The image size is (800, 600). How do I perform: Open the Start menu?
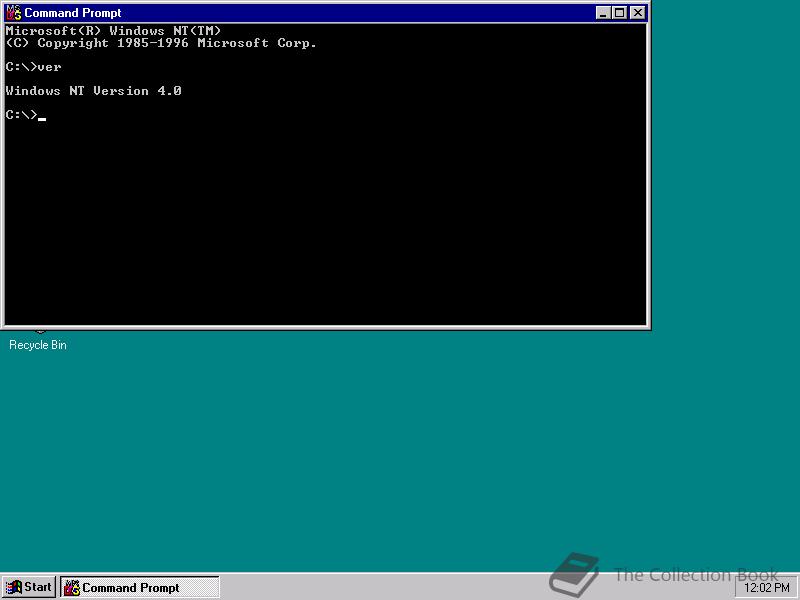[x=29, y=587]
